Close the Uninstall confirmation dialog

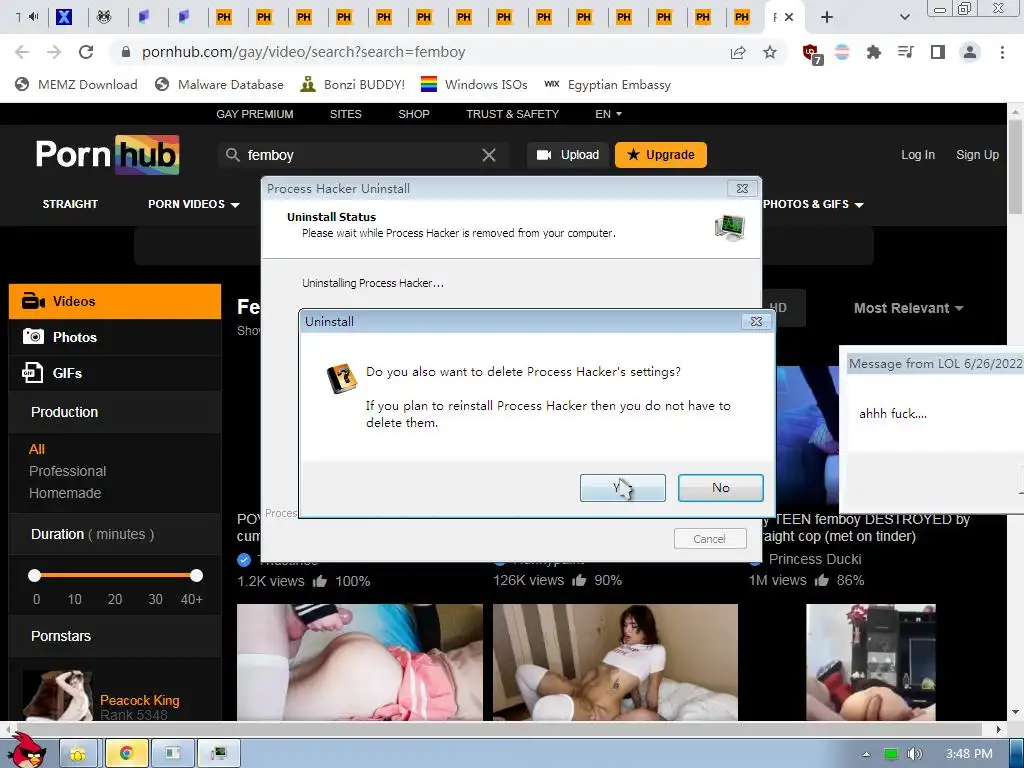click(756, 321)
